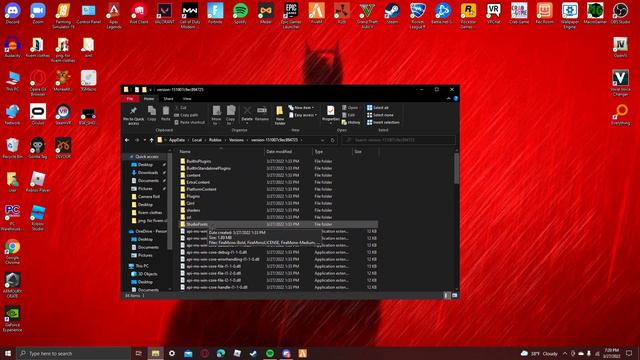
Task: Click Pin to Quick access in ribbon
Action: (133, 115)
